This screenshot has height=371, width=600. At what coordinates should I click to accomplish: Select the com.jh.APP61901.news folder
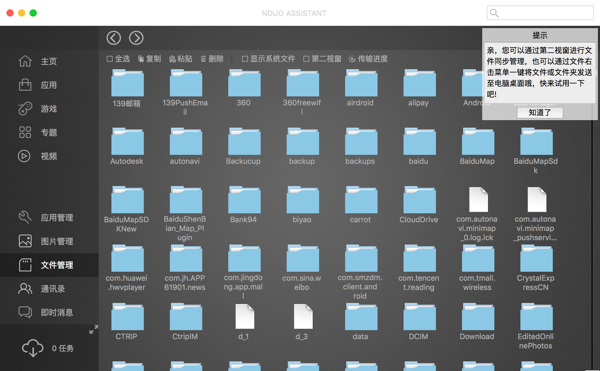click(185, 259)
